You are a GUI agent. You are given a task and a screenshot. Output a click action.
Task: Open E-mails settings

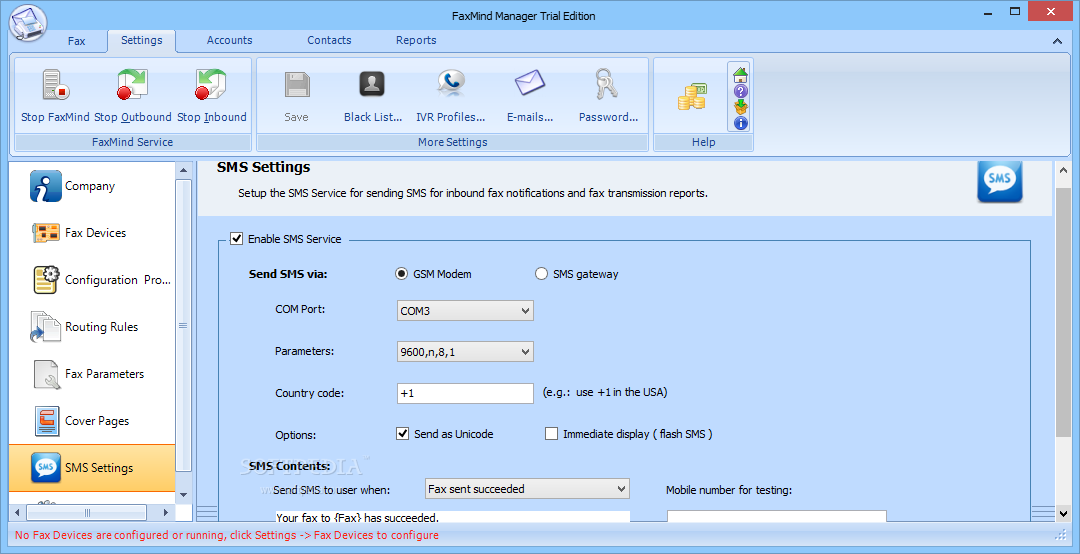pyautogui.click(x=530, y=96)
